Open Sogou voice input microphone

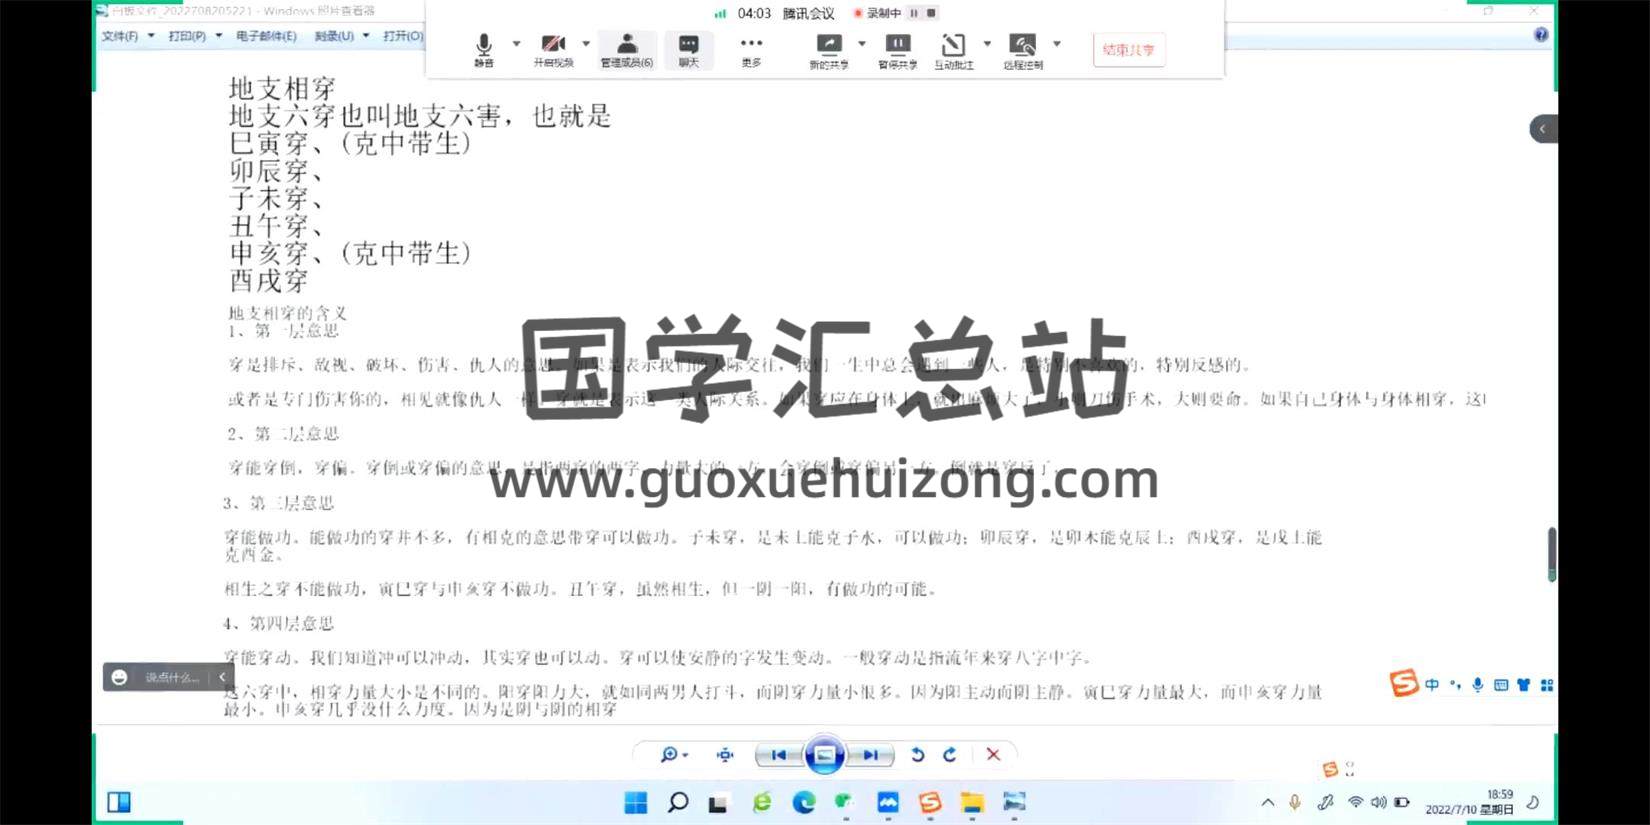point(1478,685)
